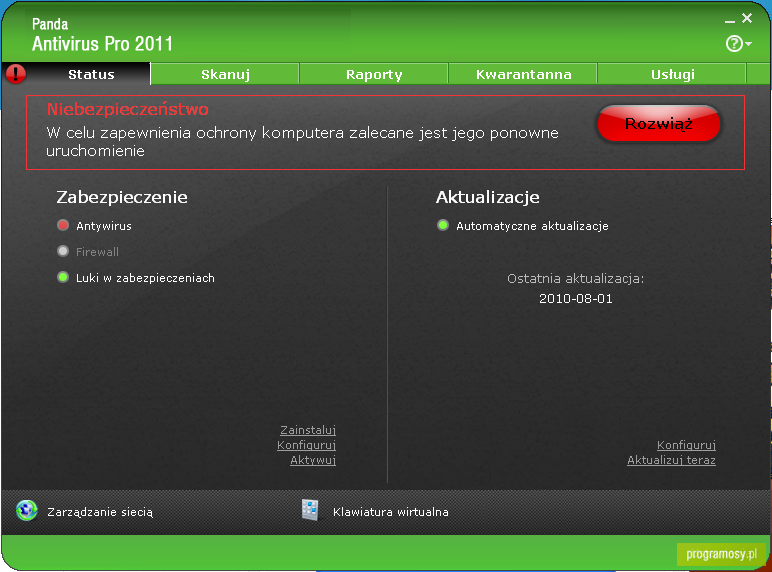Click the green Automatyczne aktualizacje indicator
Image resolution: width=772 pixels, height=572 pixels.
[443, 225]
